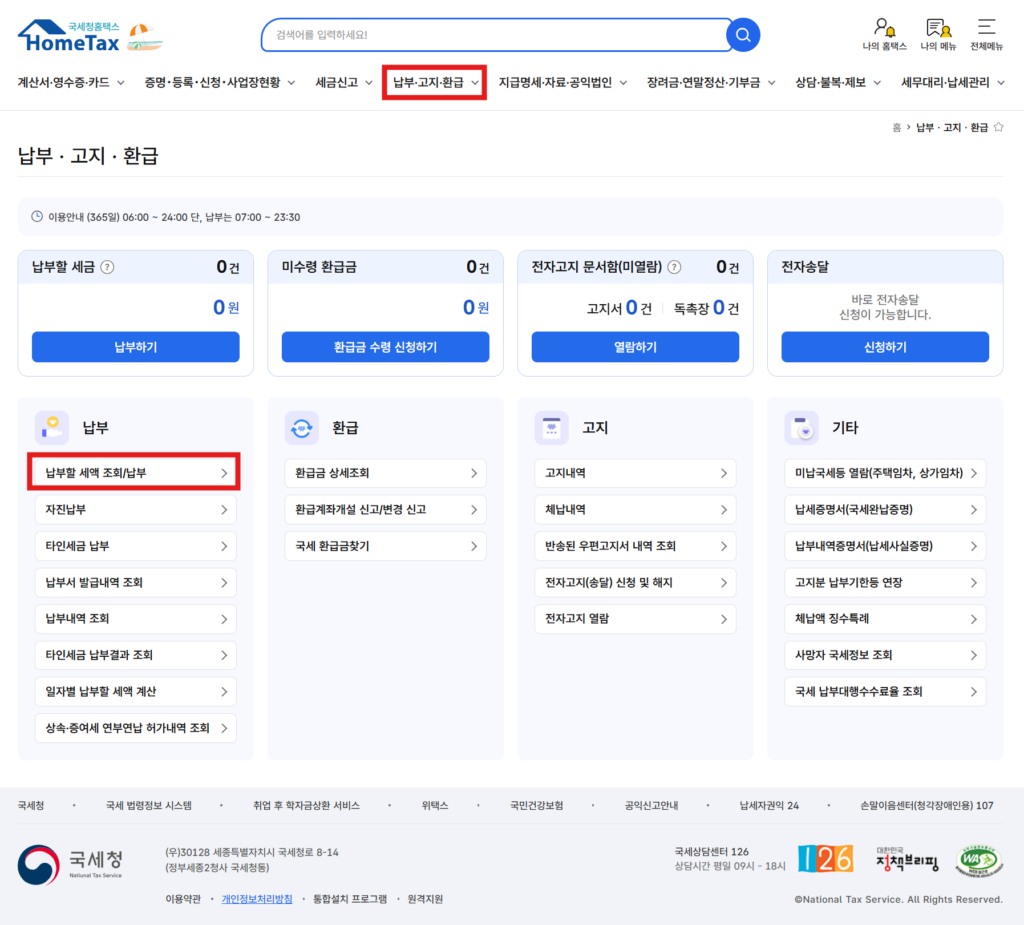The width and height of the screenshot is (1024, 925).
Task: Click the 열람하기 button
Action: [635, 347]
